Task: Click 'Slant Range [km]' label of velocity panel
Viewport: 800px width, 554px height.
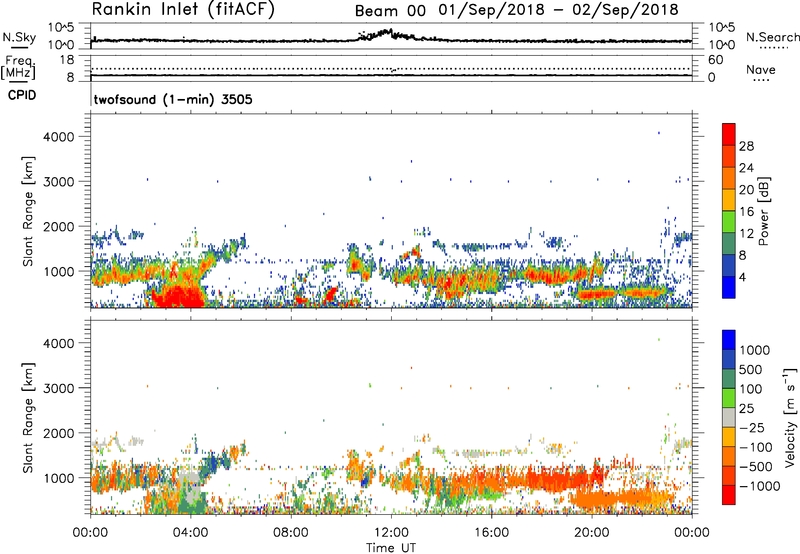Action: [x=28, y=417]
